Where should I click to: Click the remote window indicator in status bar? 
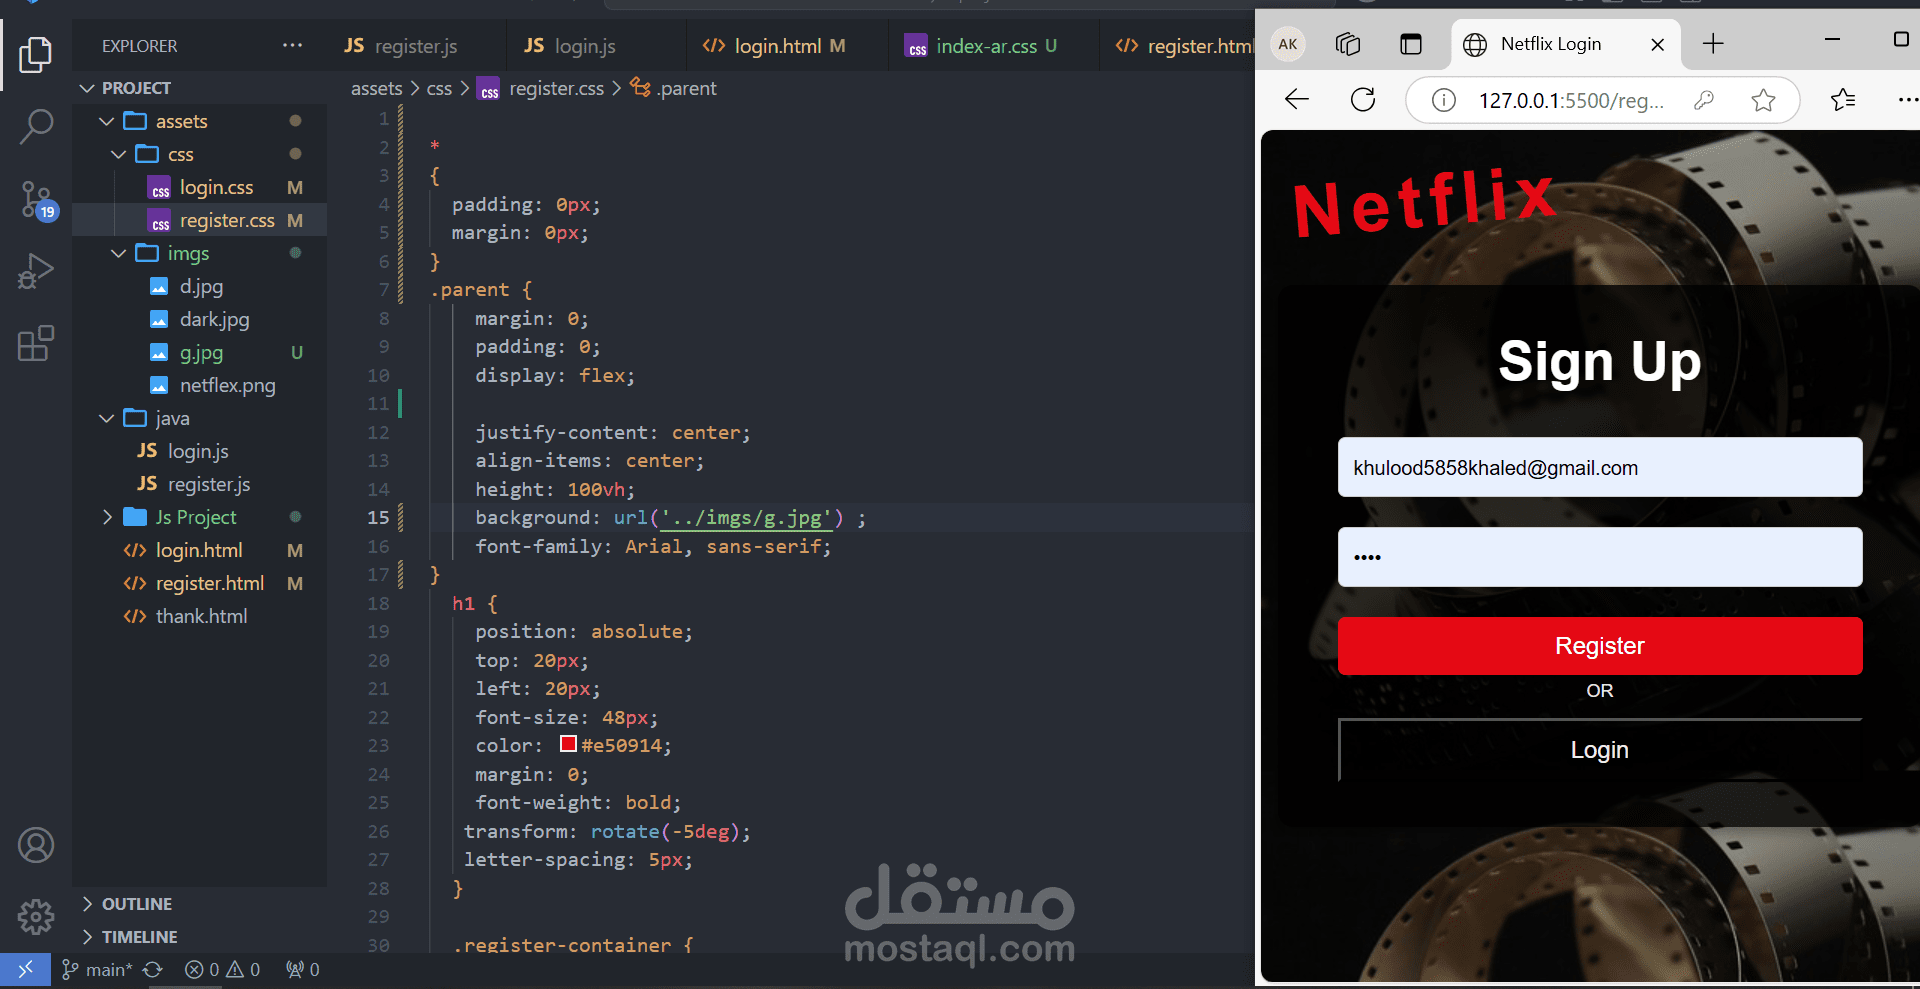(25, 969)
